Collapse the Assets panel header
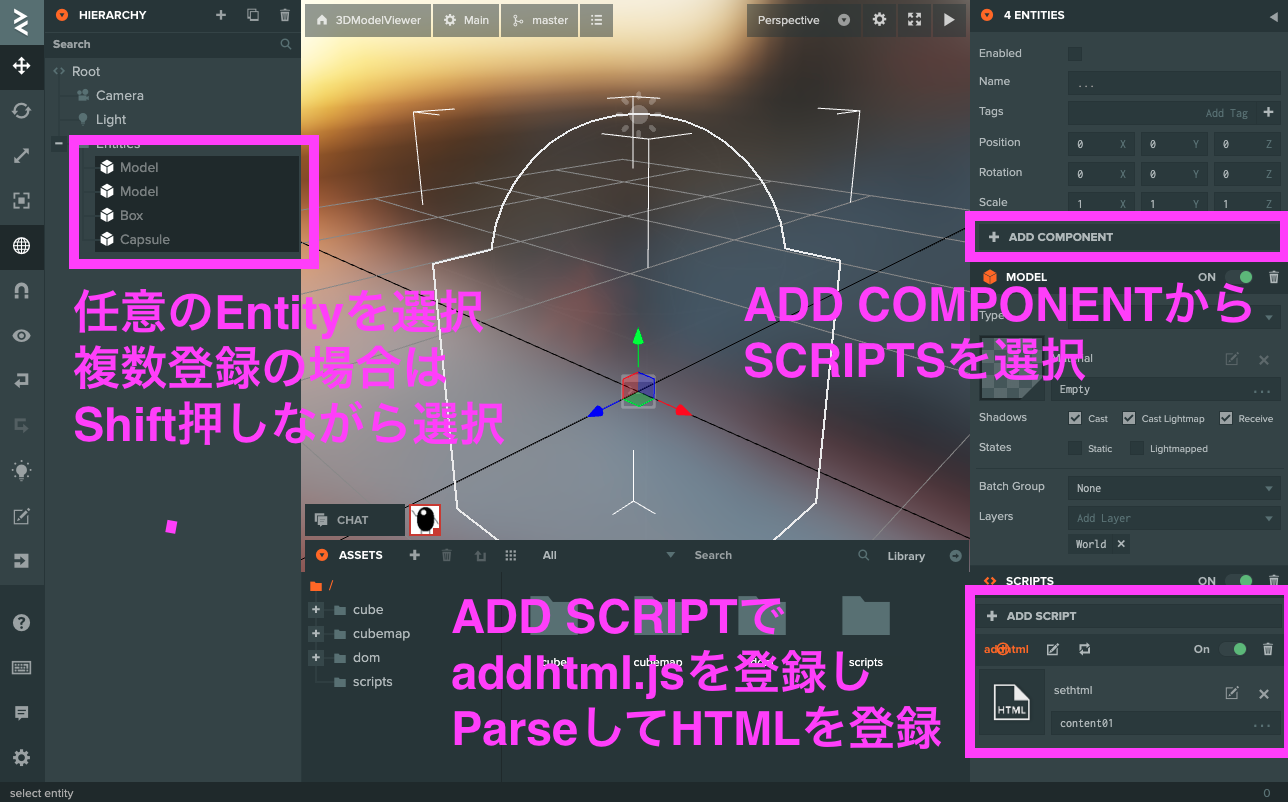This screenshot has width=1288, height=802. [x=322, y=555]
